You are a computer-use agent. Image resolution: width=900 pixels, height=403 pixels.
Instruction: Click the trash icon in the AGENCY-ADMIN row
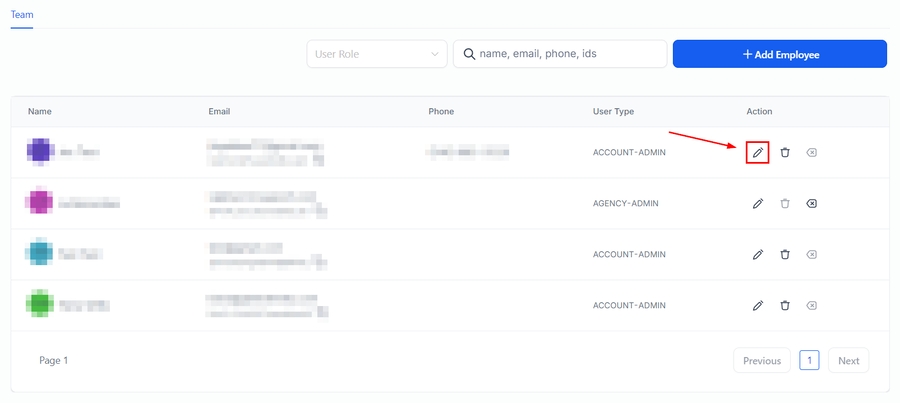pos(785,204)
